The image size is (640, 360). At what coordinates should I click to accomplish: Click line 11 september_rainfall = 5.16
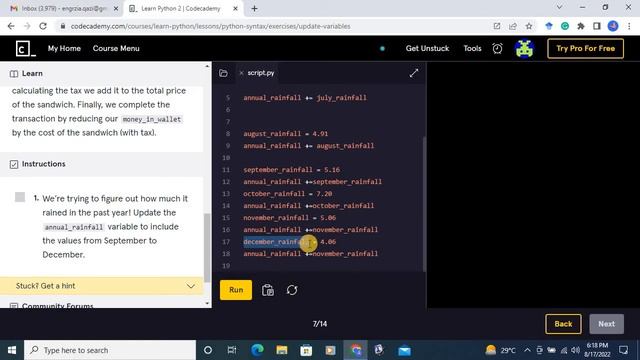[291, 170]
